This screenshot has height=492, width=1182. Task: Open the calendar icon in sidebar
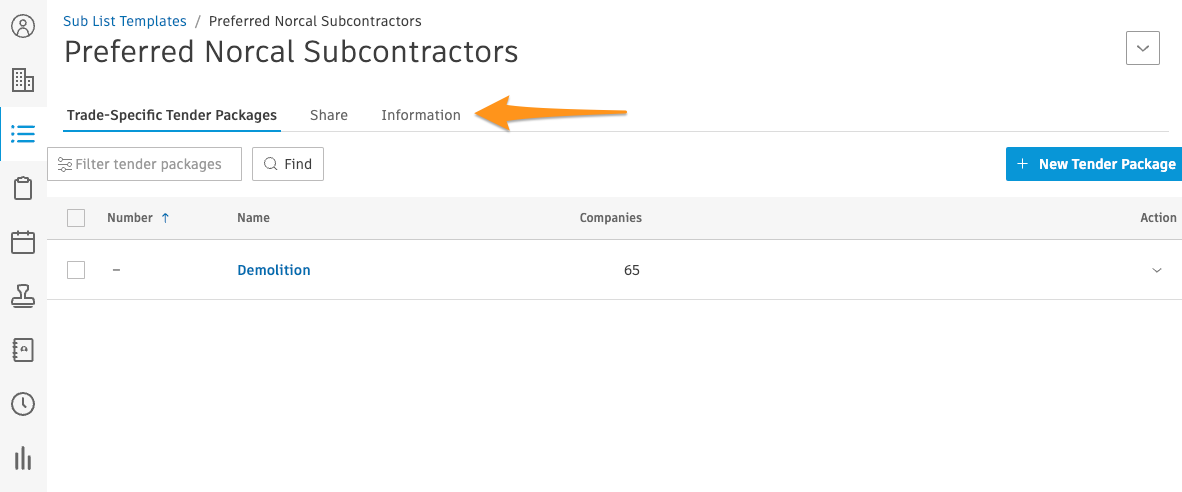coord(23,242)
